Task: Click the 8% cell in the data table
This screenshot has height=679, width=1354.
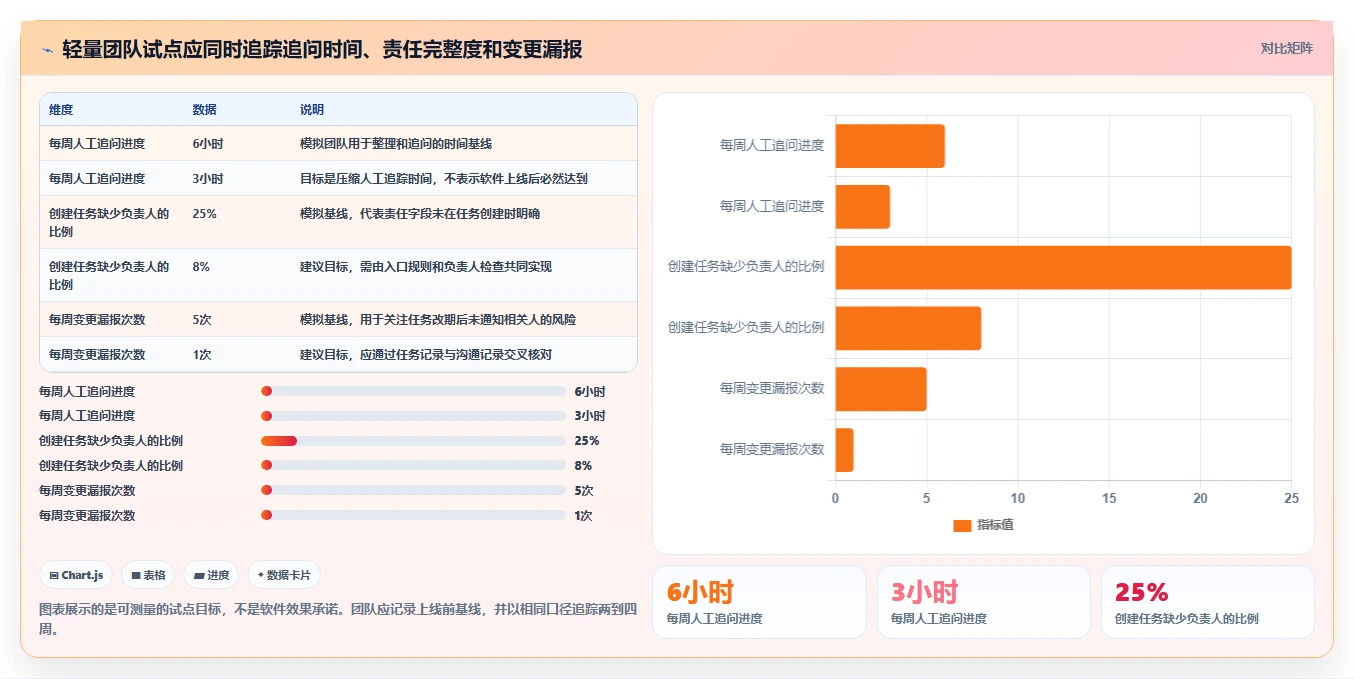Action: (x=201, y=267)
